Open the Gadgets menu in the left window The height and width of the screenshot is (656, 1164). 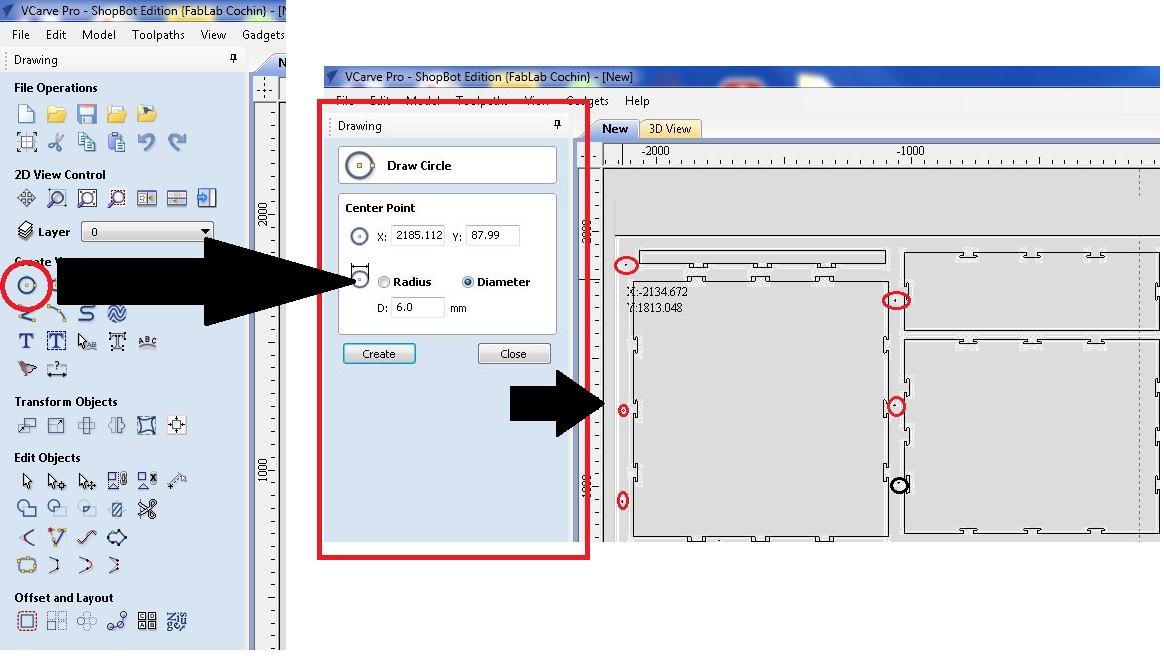click(263, 35)
